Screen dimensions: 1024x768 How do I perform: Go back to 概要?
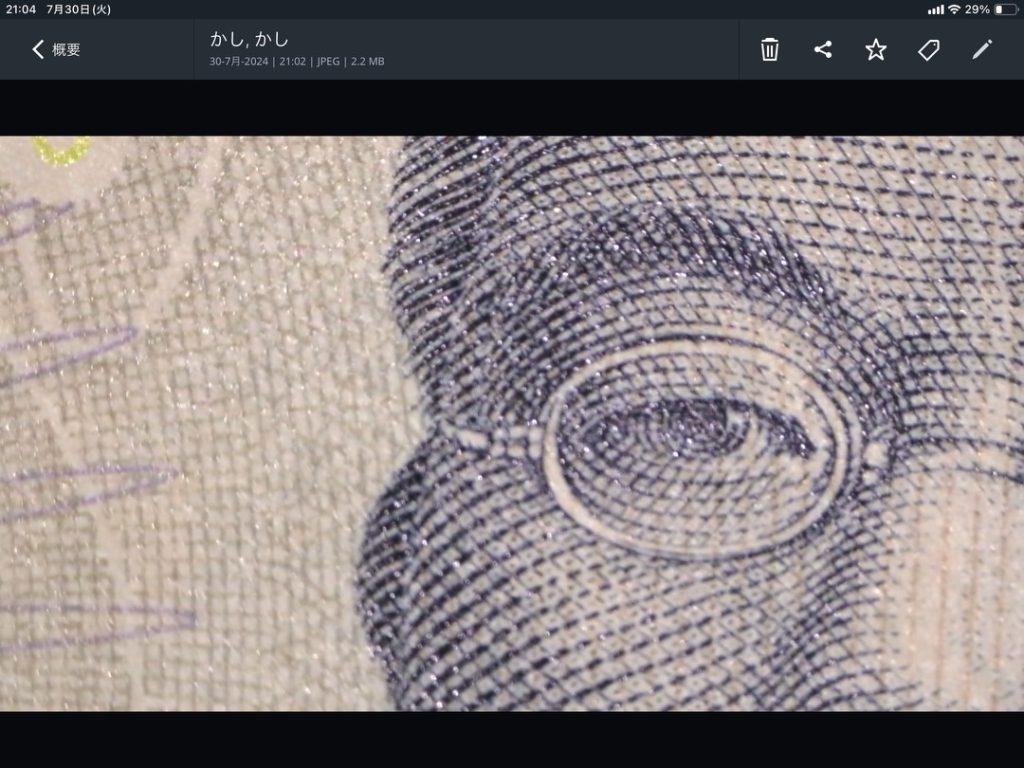pos(56,50)
